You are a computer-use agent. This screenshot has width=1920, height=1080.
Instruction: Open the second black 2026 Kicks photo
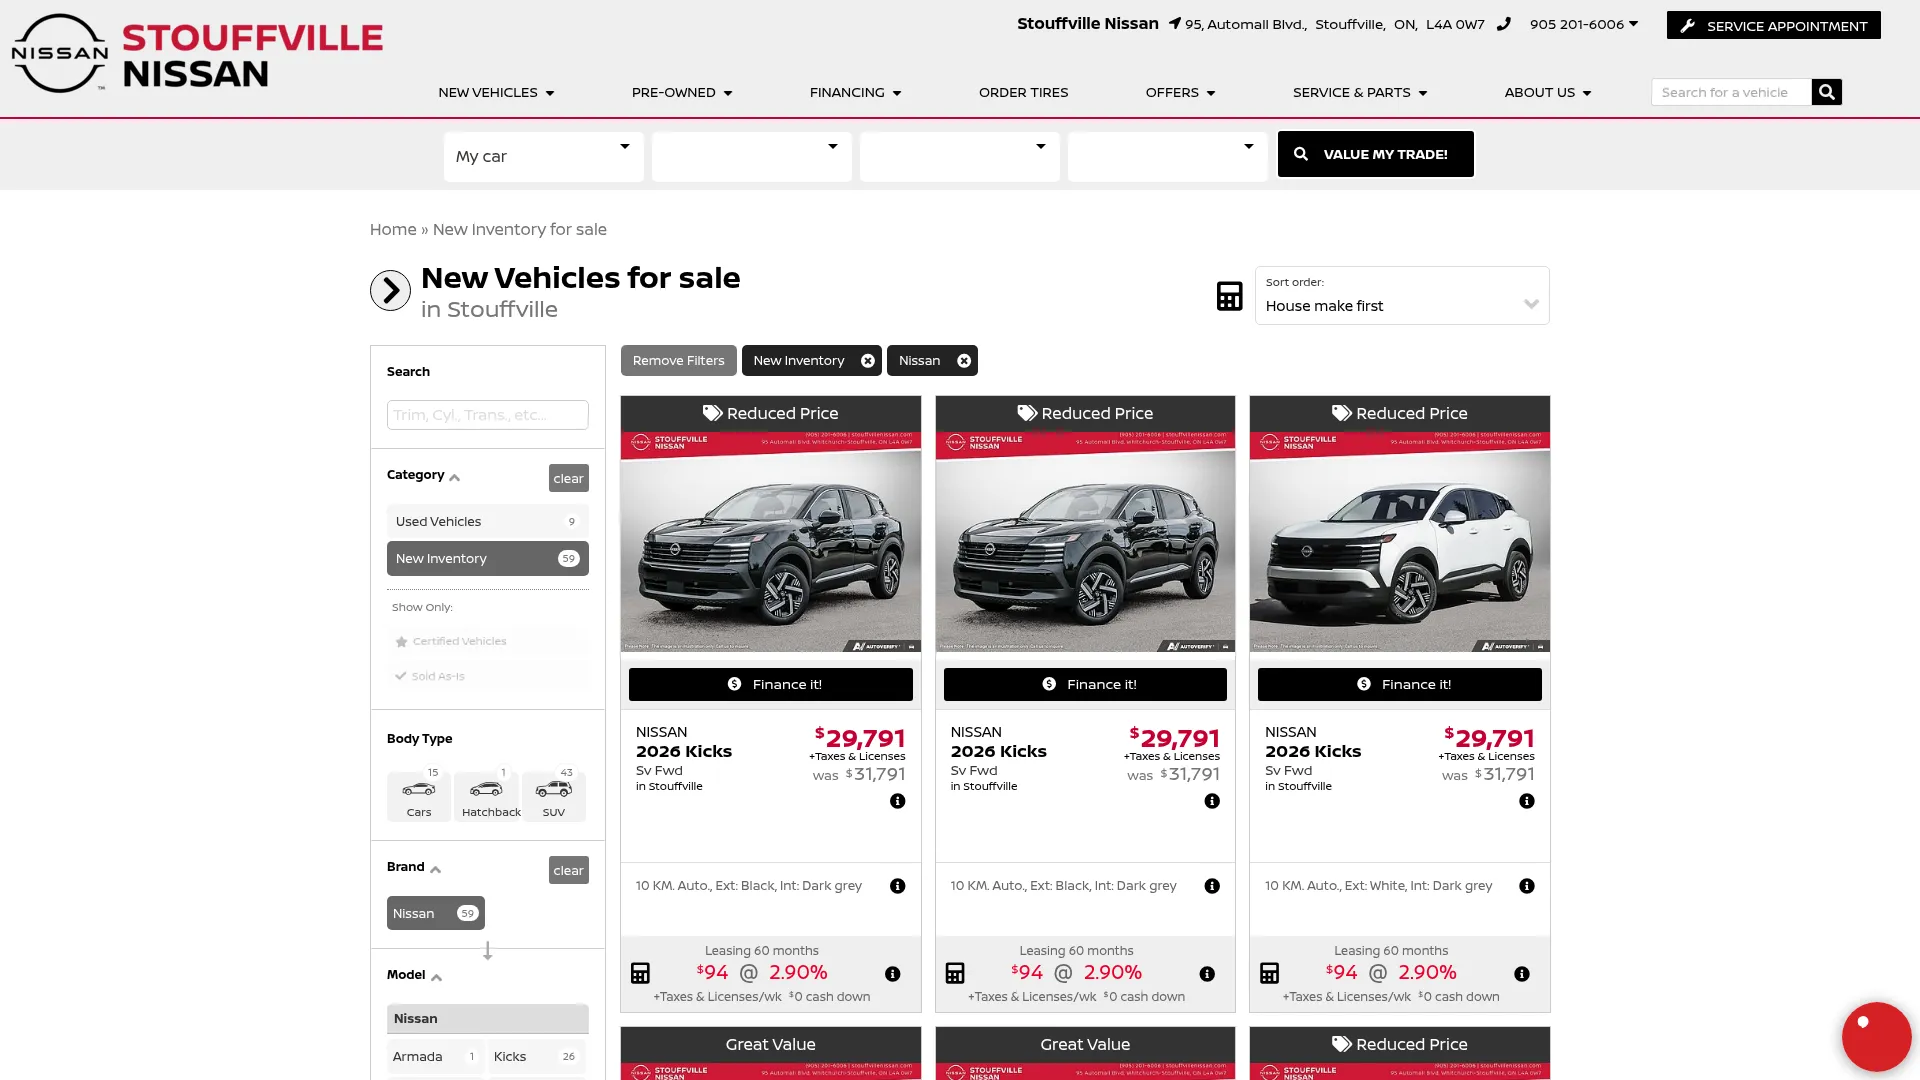1085,542
